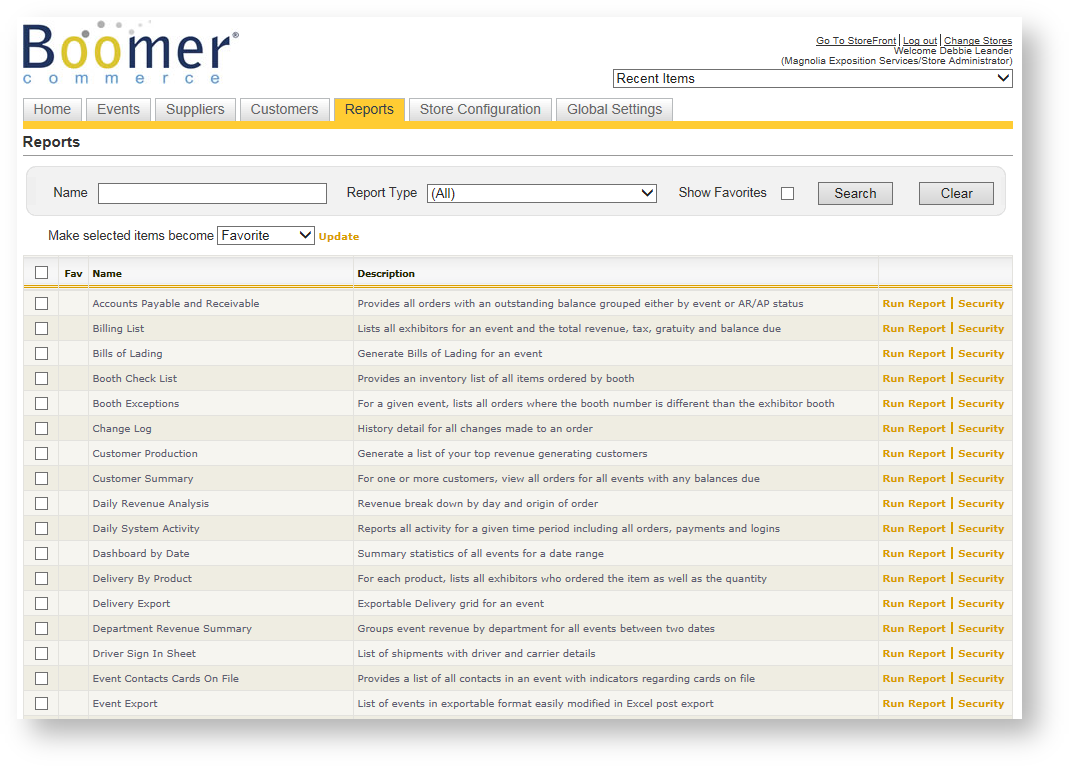Click the Update link
The width and height of the screenshot is (1070, 767).
point(339,237)
